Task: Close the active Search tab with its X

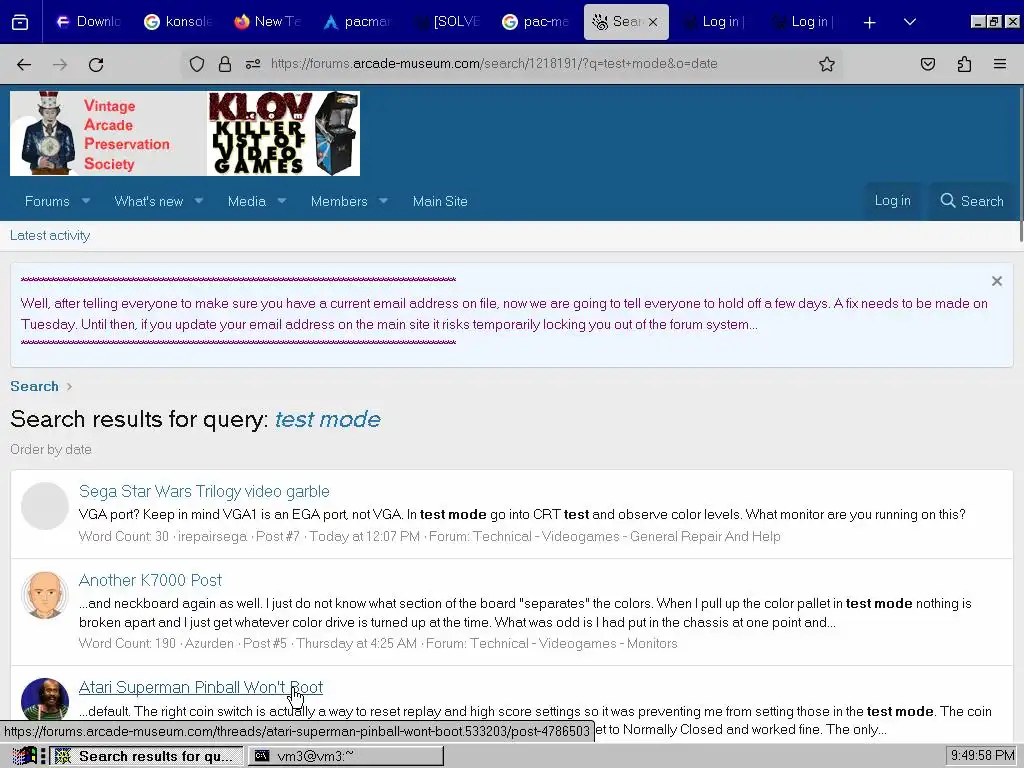Action: [653, 22]
